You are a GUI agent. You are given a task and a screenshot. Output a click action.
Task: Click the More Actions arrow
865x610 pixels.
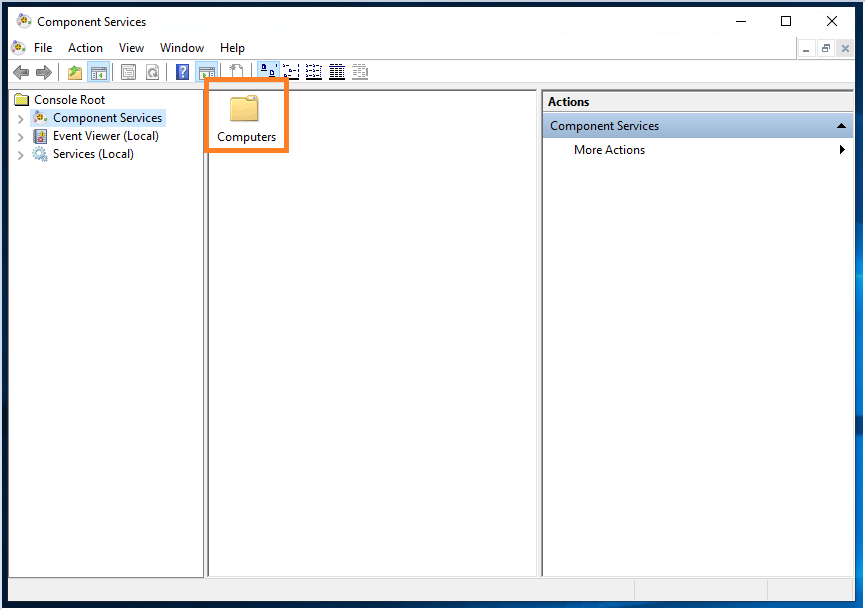tap(842, 149)
